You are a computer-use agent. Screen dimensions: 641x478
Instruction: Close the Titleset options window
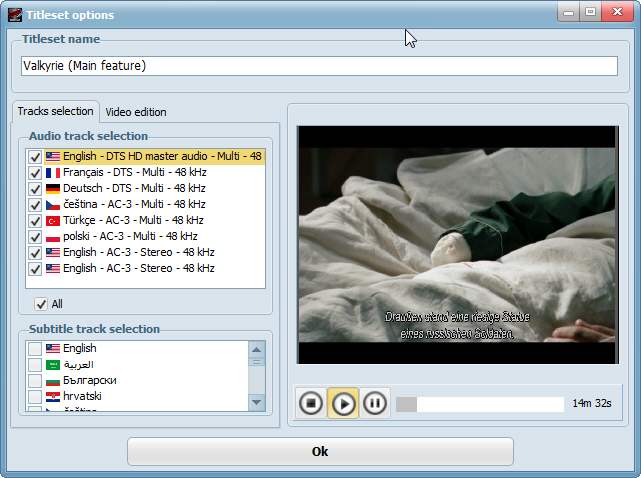coord(617,12)
